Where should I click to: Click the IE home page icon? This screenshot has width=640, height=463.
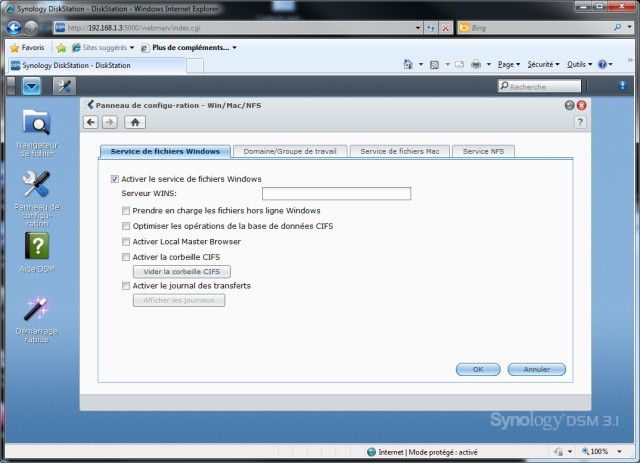408,64
